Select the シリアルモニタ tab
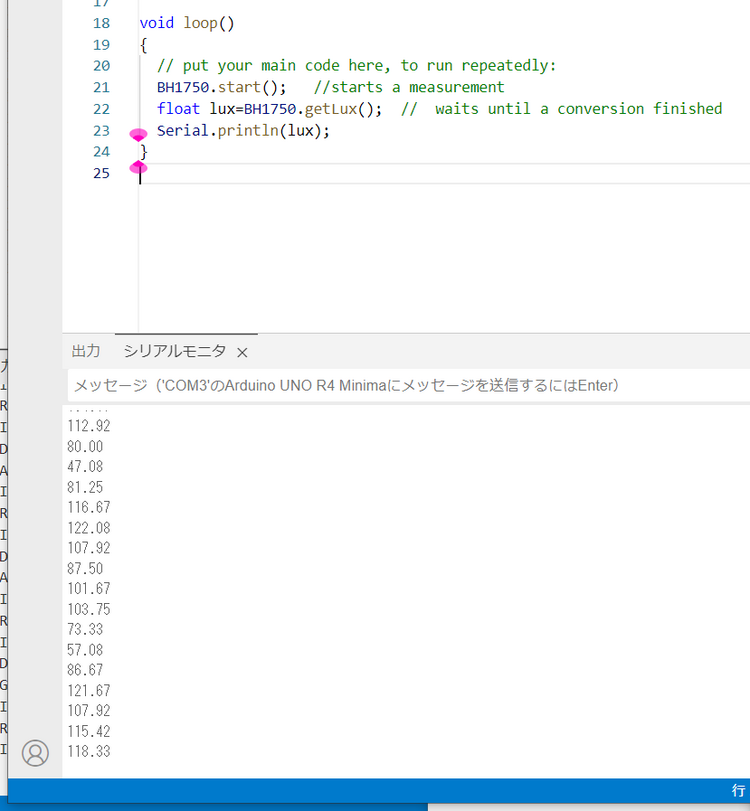750x811 pixels. (174, 351)
